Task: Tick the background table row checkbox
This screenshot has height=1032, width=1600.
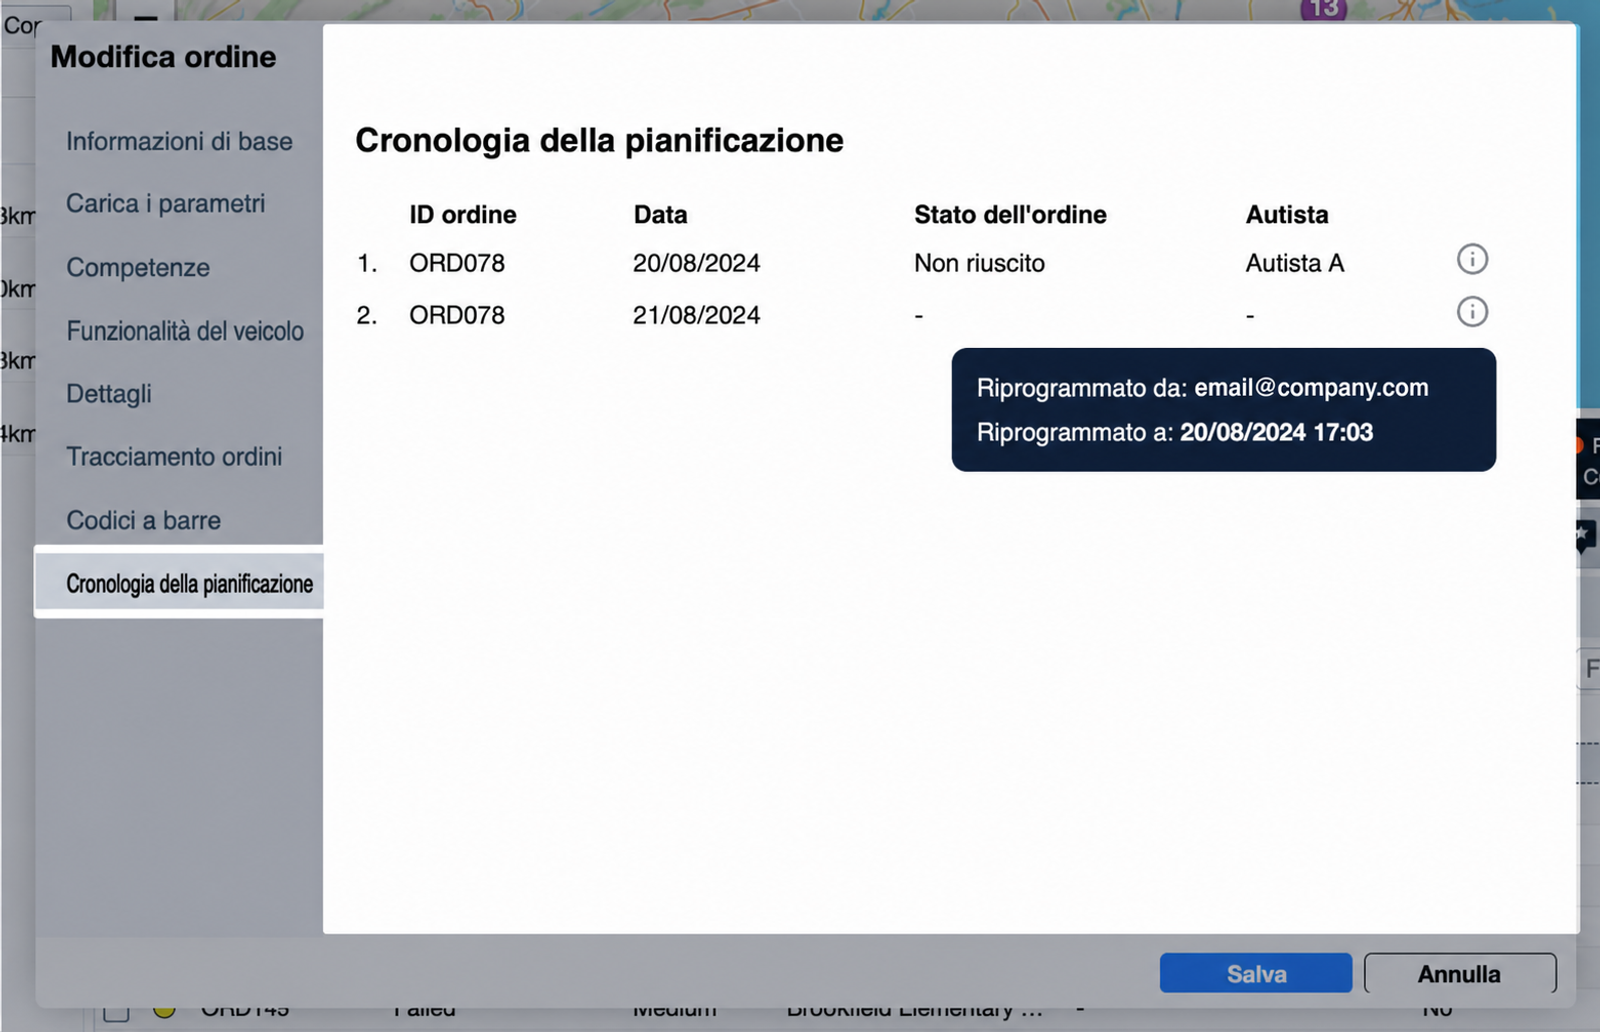Action: coord(116,1012)
